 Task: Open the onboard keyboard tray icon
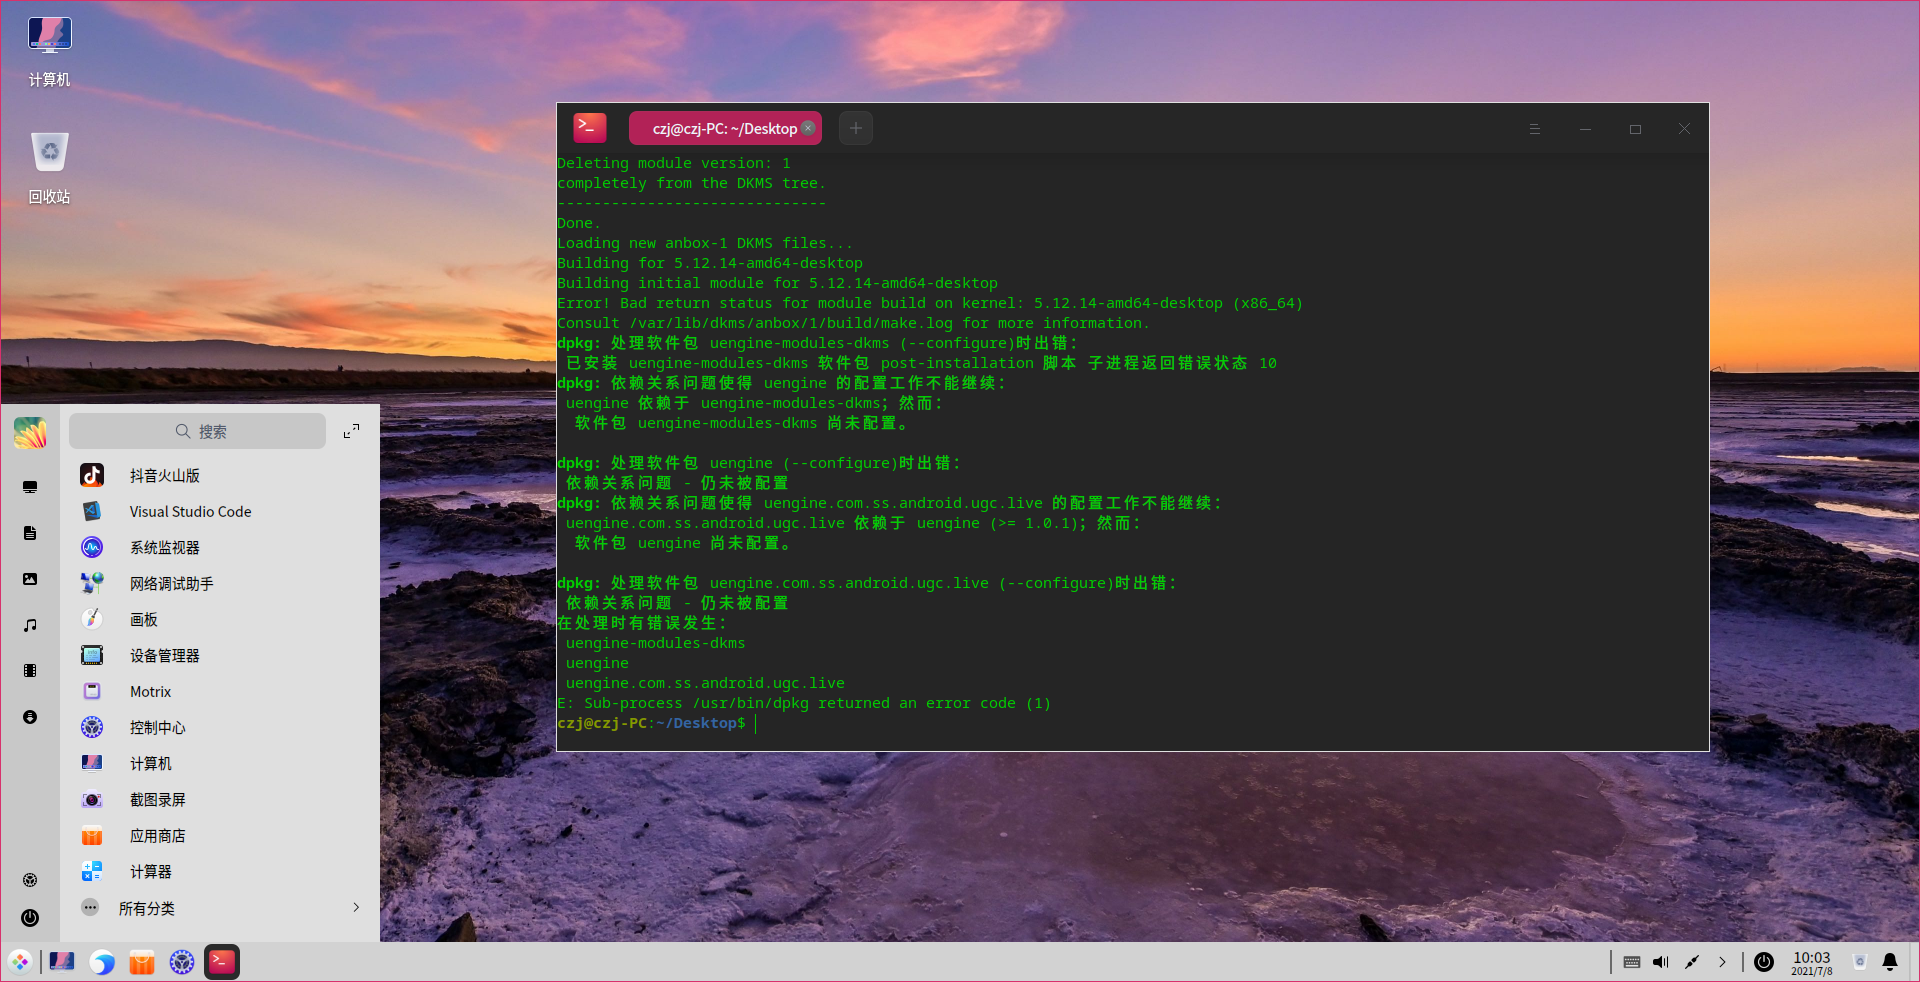pos(1632,962)
